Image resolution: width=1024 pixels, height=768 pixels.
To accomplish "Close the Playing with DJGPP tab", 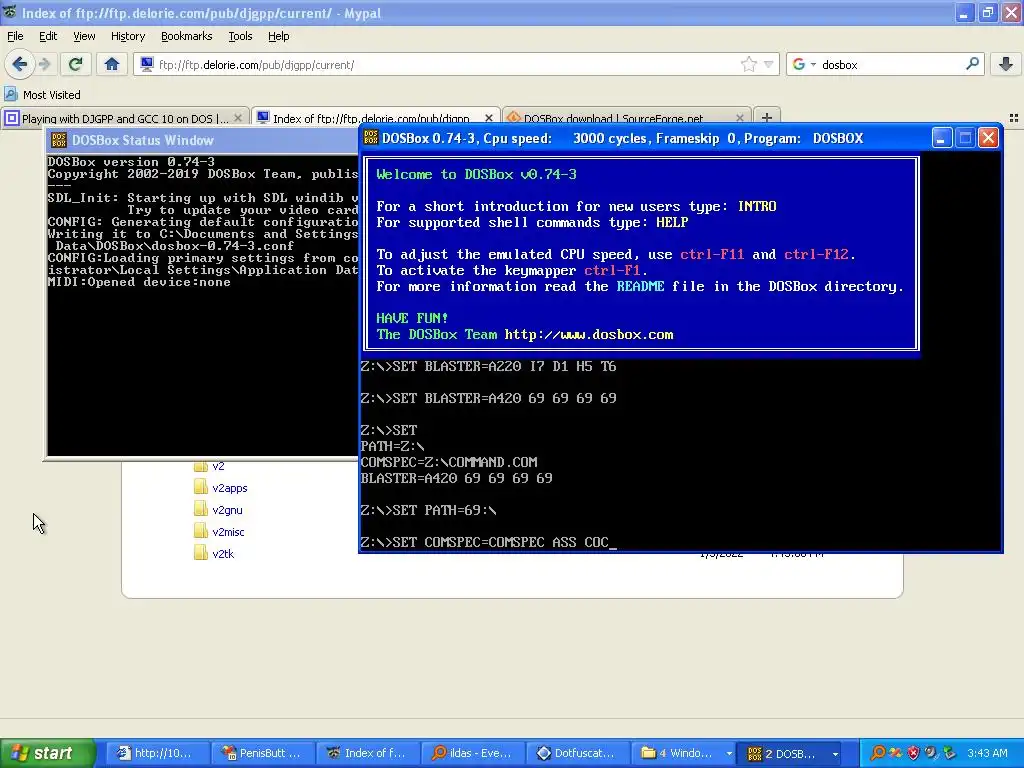I will tap(238, 118).
